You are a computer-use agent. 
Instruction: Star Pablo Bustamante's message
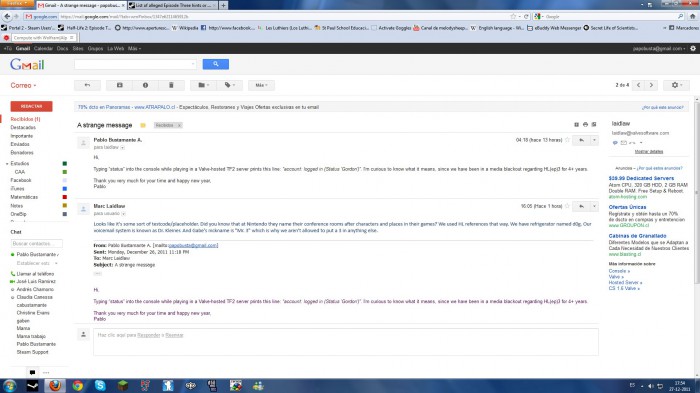click(567, 140)
